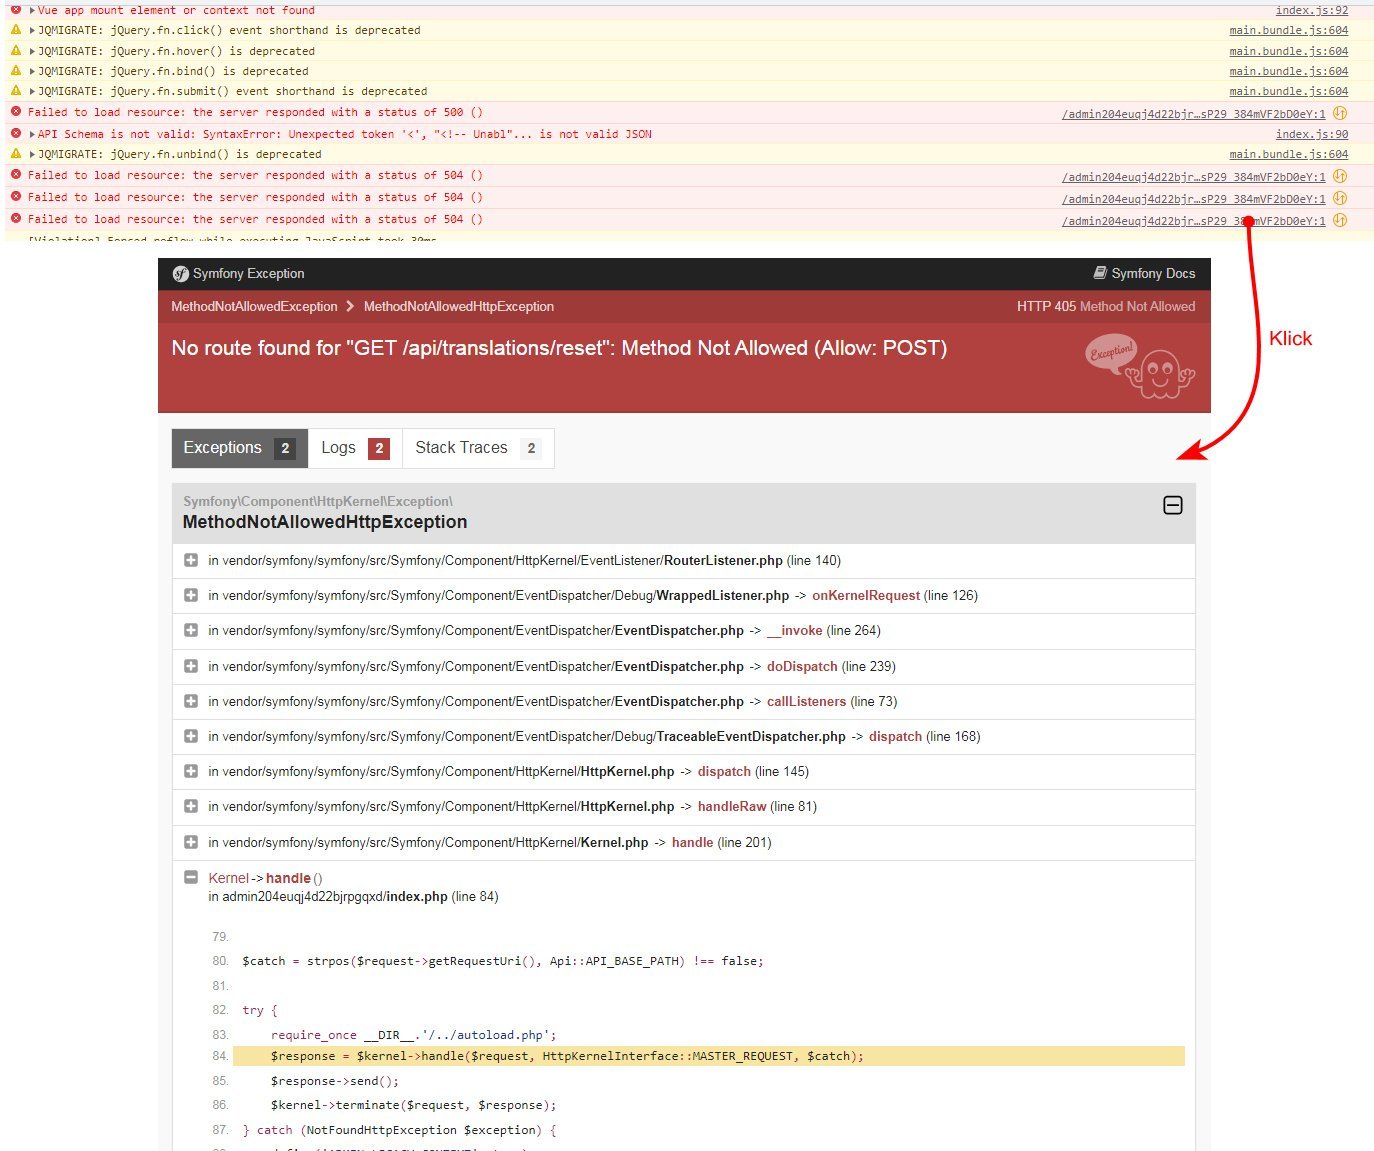Click the onKernelRequest method name
Screen dimensions: 1374x1151
[866, 595]
